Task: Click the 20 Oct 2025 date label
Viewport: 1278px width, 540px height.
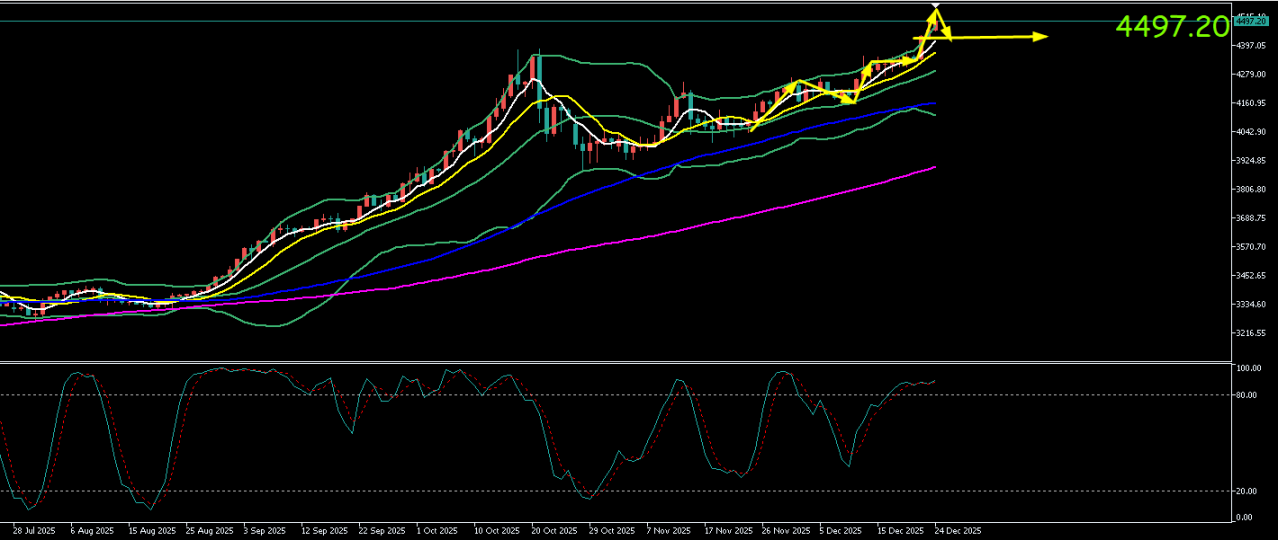Action: [556, 529]
